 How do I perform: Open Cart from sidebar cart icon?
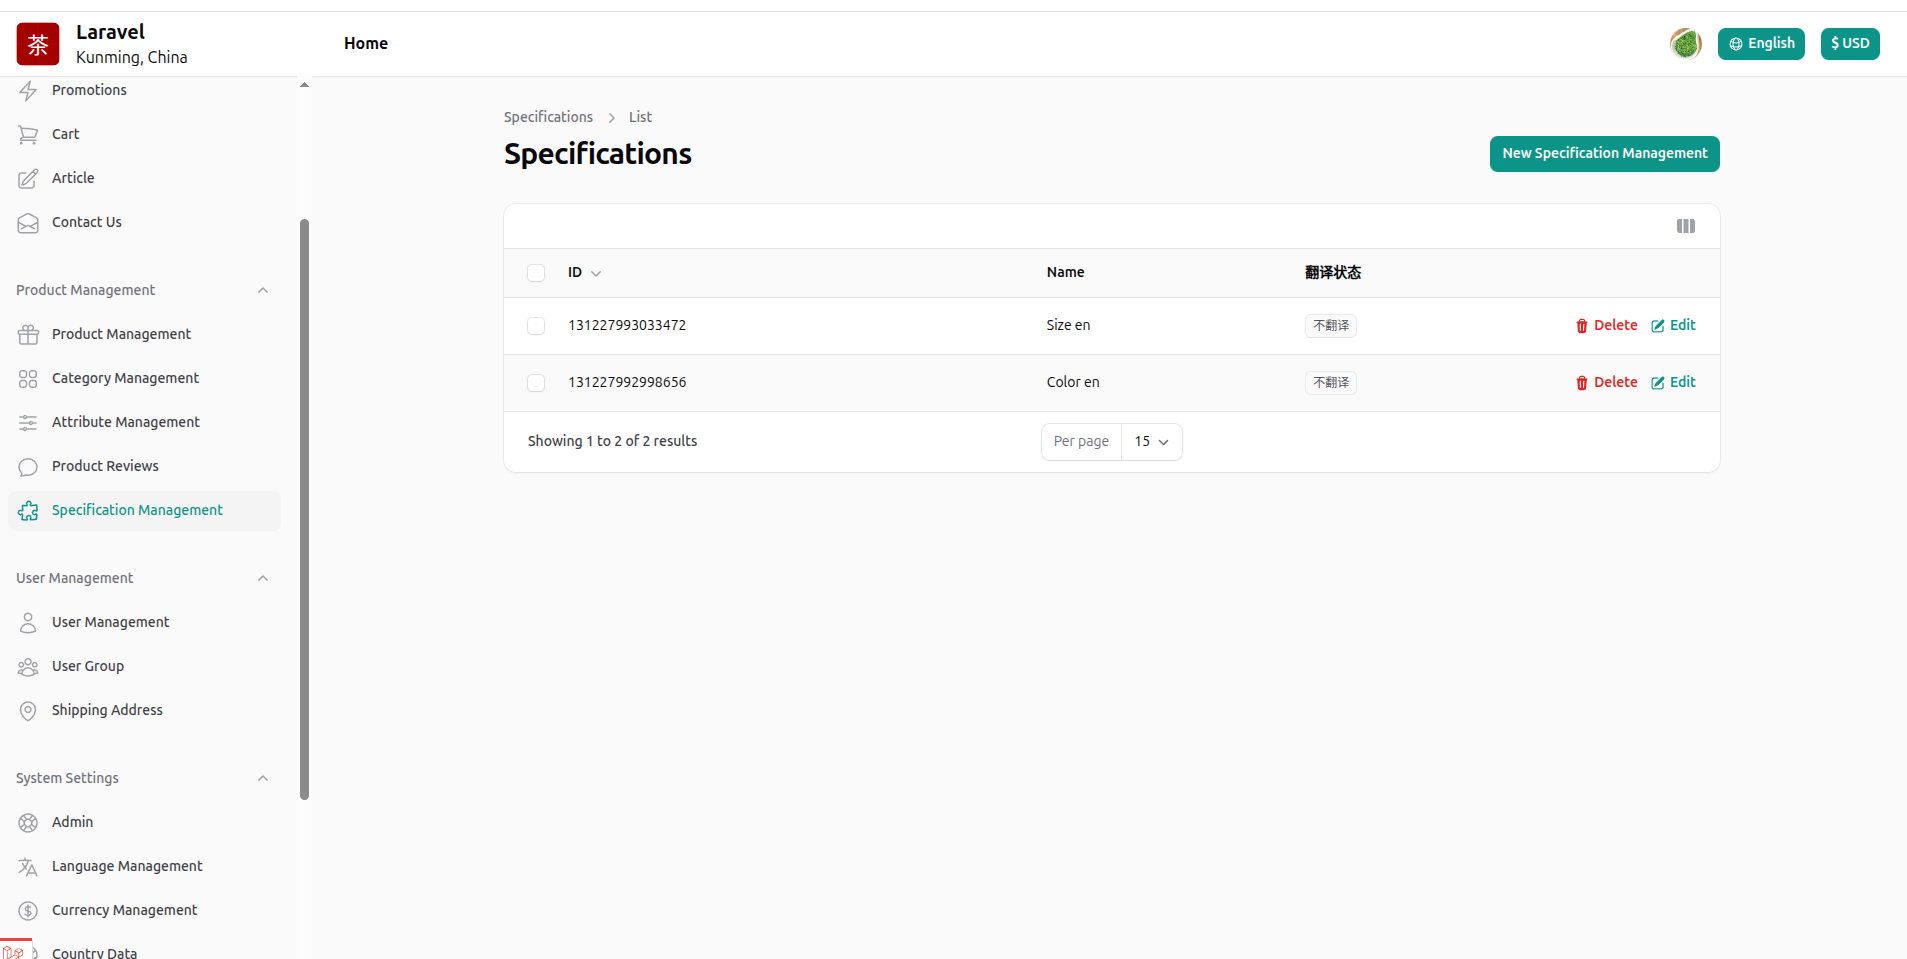click(28, 134)
